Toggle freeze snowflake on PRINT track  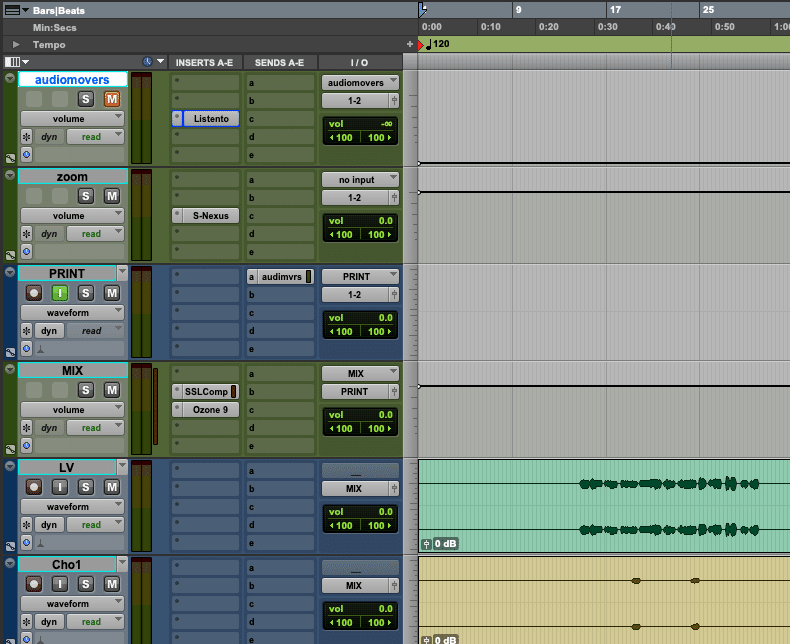[x=27, y=331]
